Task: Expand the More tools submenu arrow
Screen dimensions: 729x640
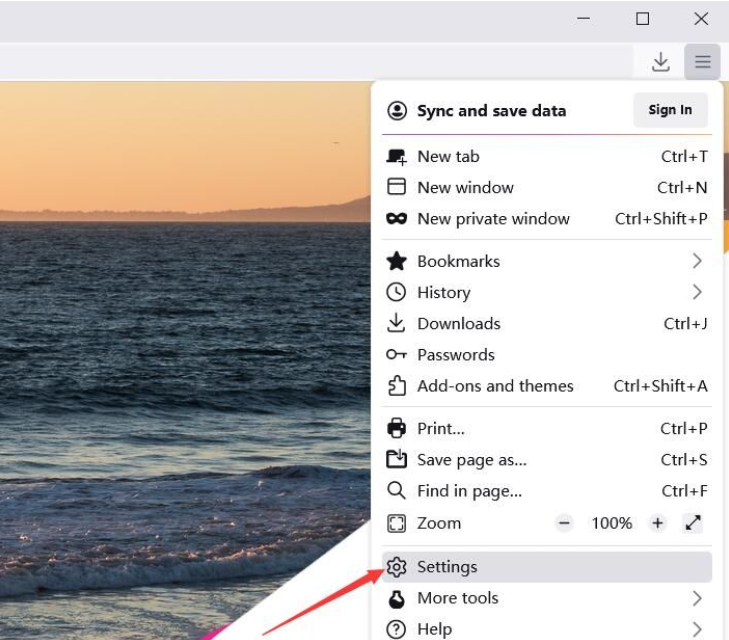Action: (697, 598)
